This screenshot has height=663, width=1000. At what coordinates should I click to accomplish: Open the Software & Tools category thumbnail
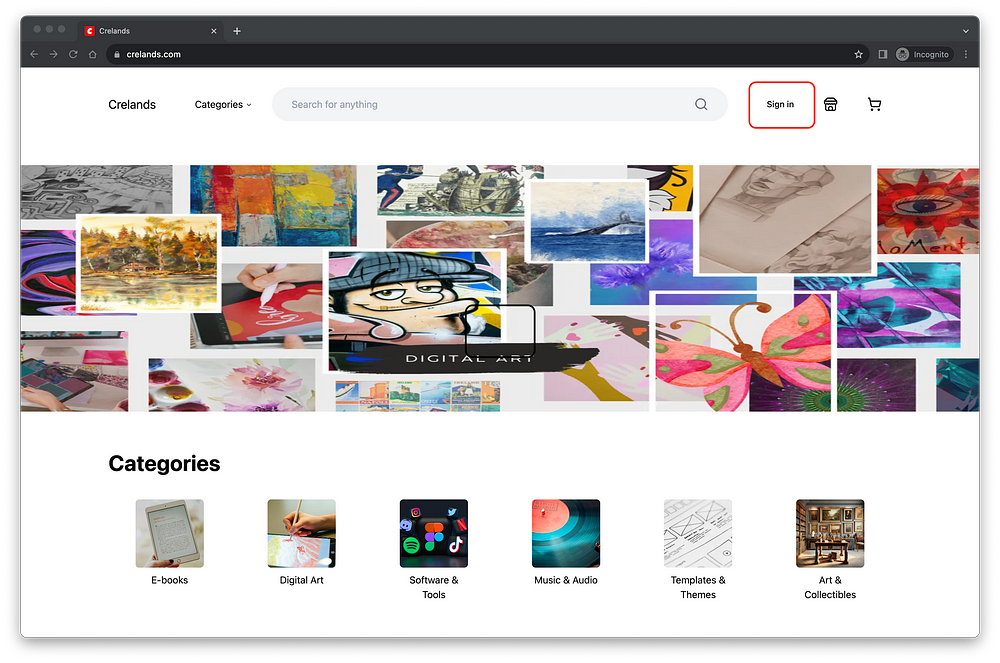click(434, 534)
